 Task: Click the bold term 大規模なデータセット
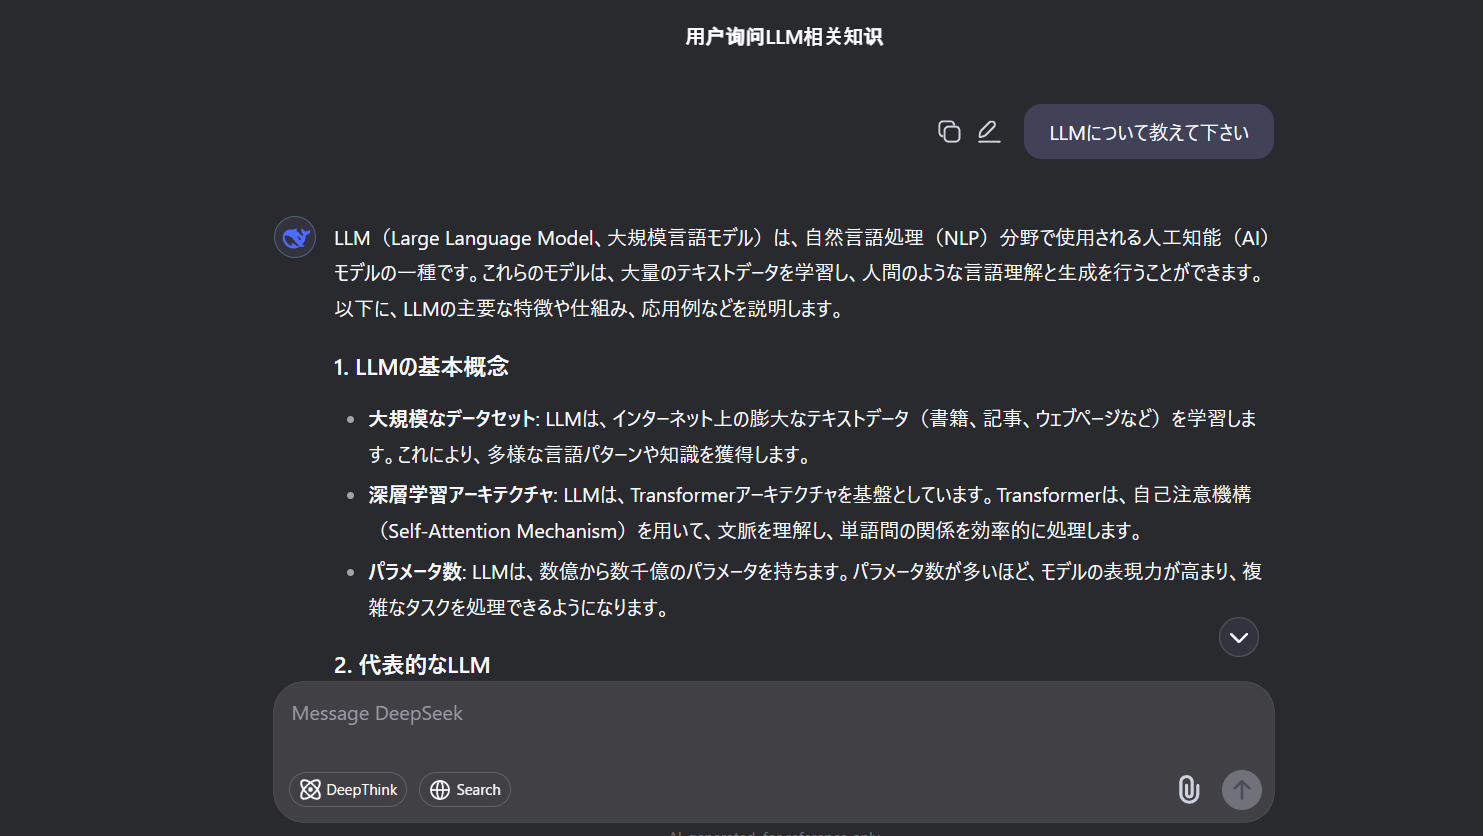(452, 418)
